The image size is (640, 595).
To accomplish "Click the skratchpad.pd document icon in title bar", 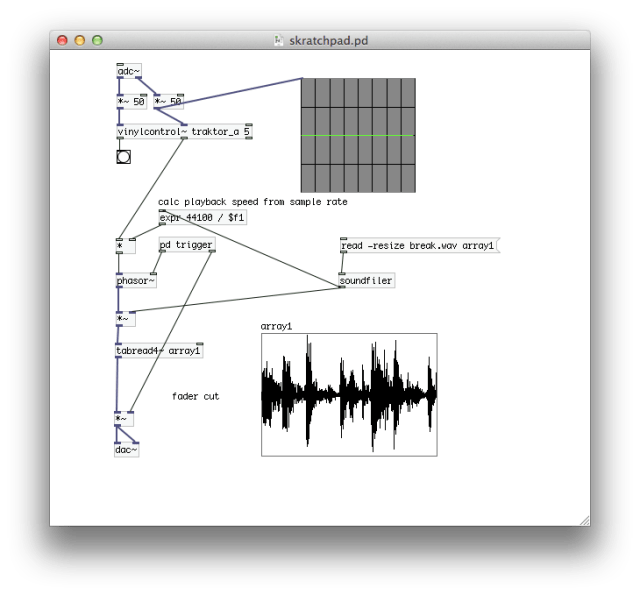I will 278,40.
